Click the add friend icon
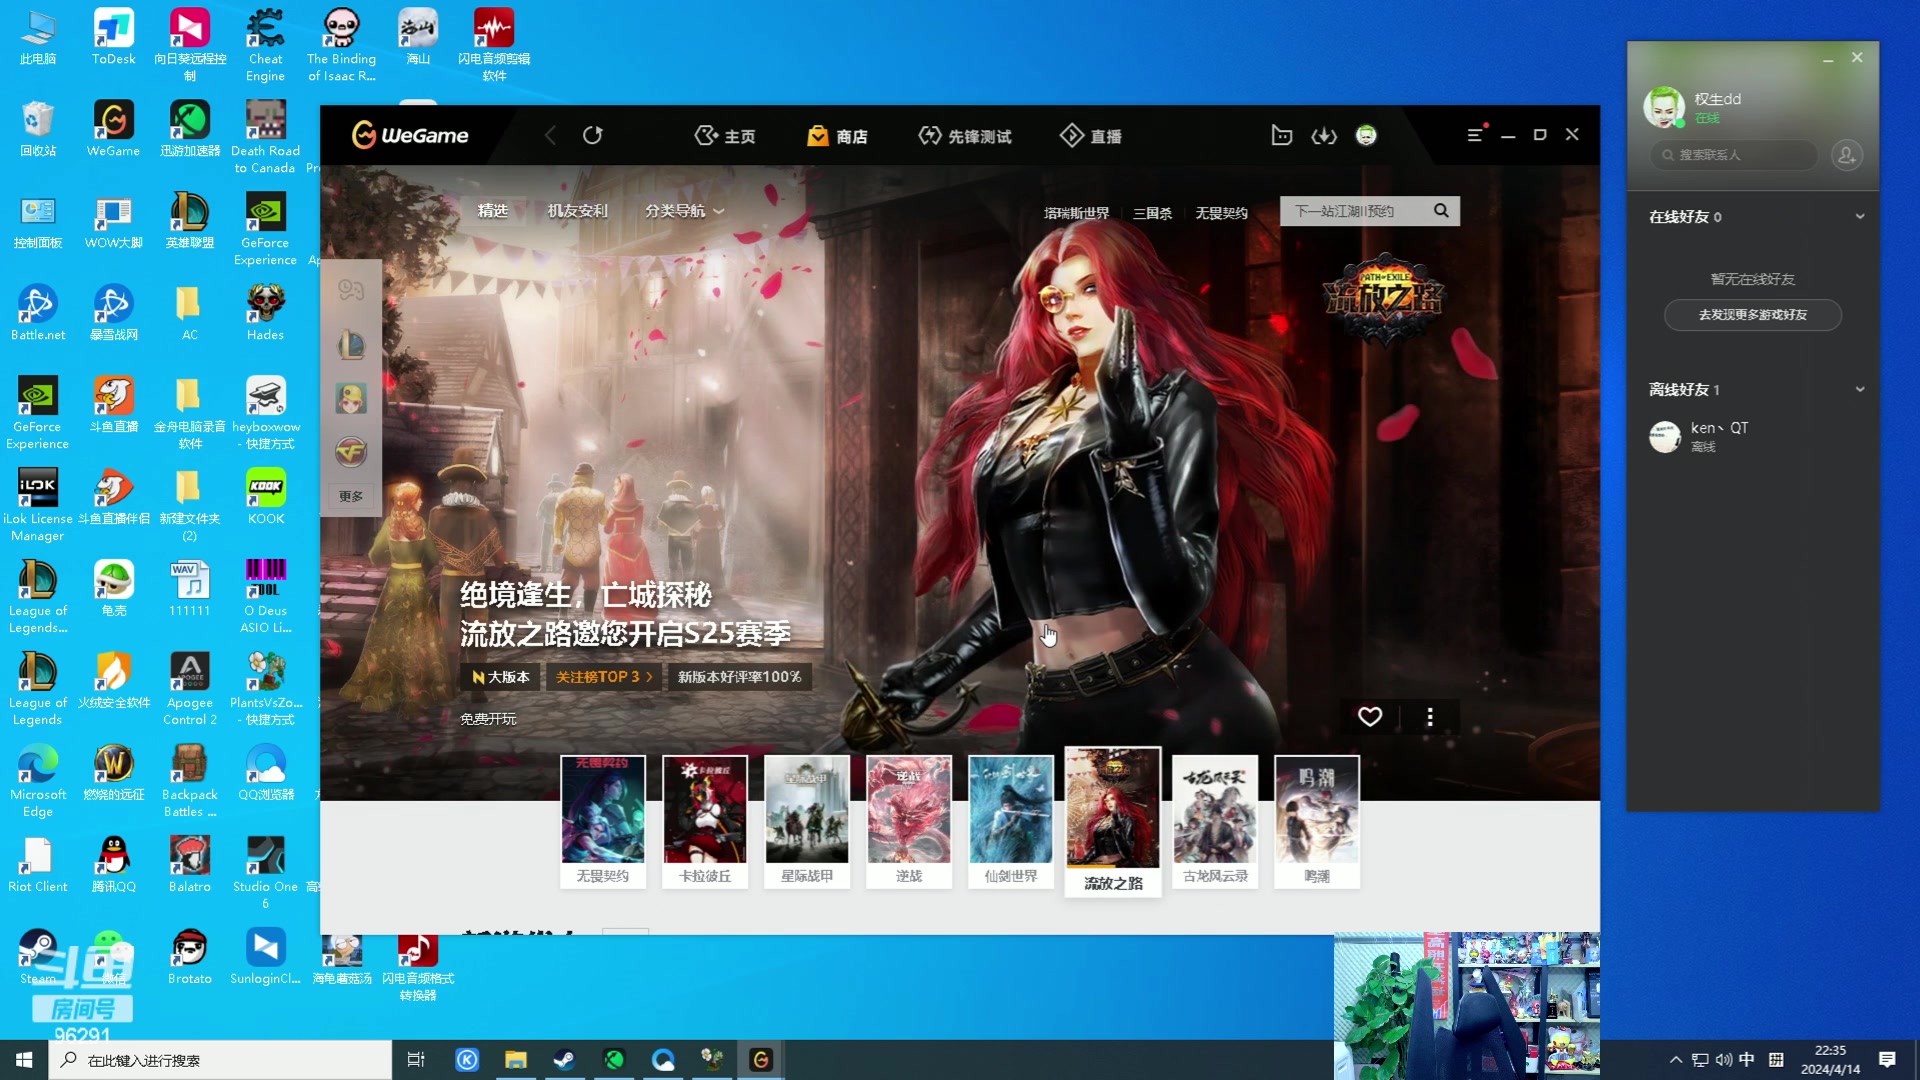Image resolution: width=1920 pixels, height=1080 pixels. [x=1846, y=155]
